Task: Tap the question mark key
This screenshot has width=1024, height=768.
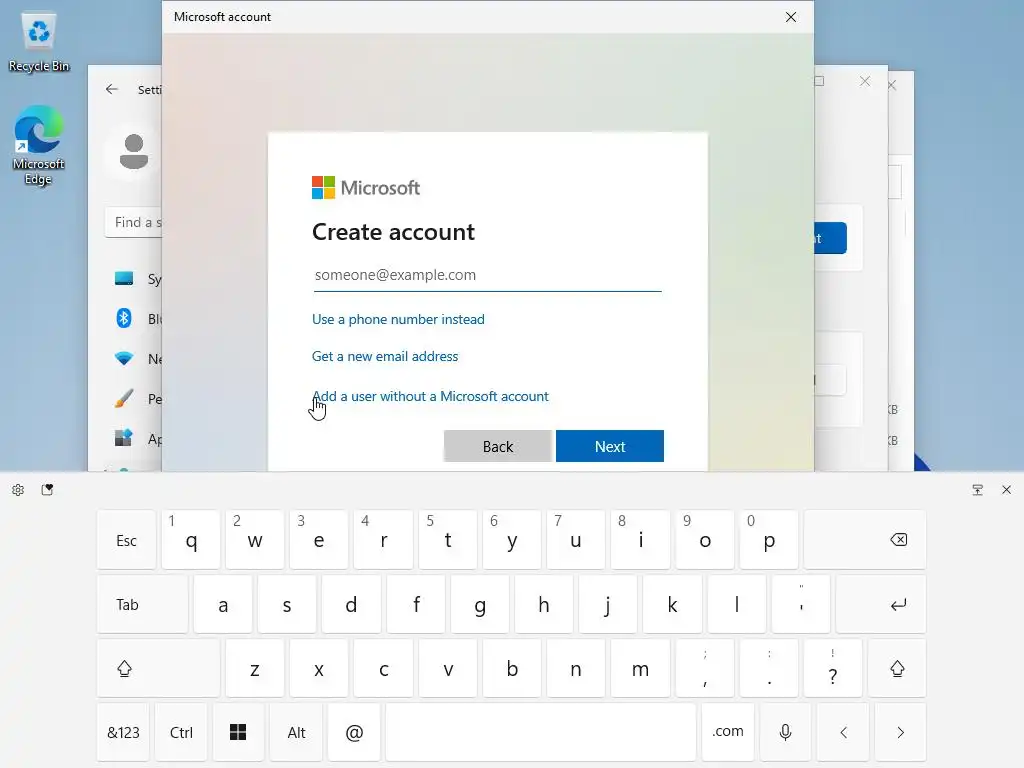Action: pos(833,668)
